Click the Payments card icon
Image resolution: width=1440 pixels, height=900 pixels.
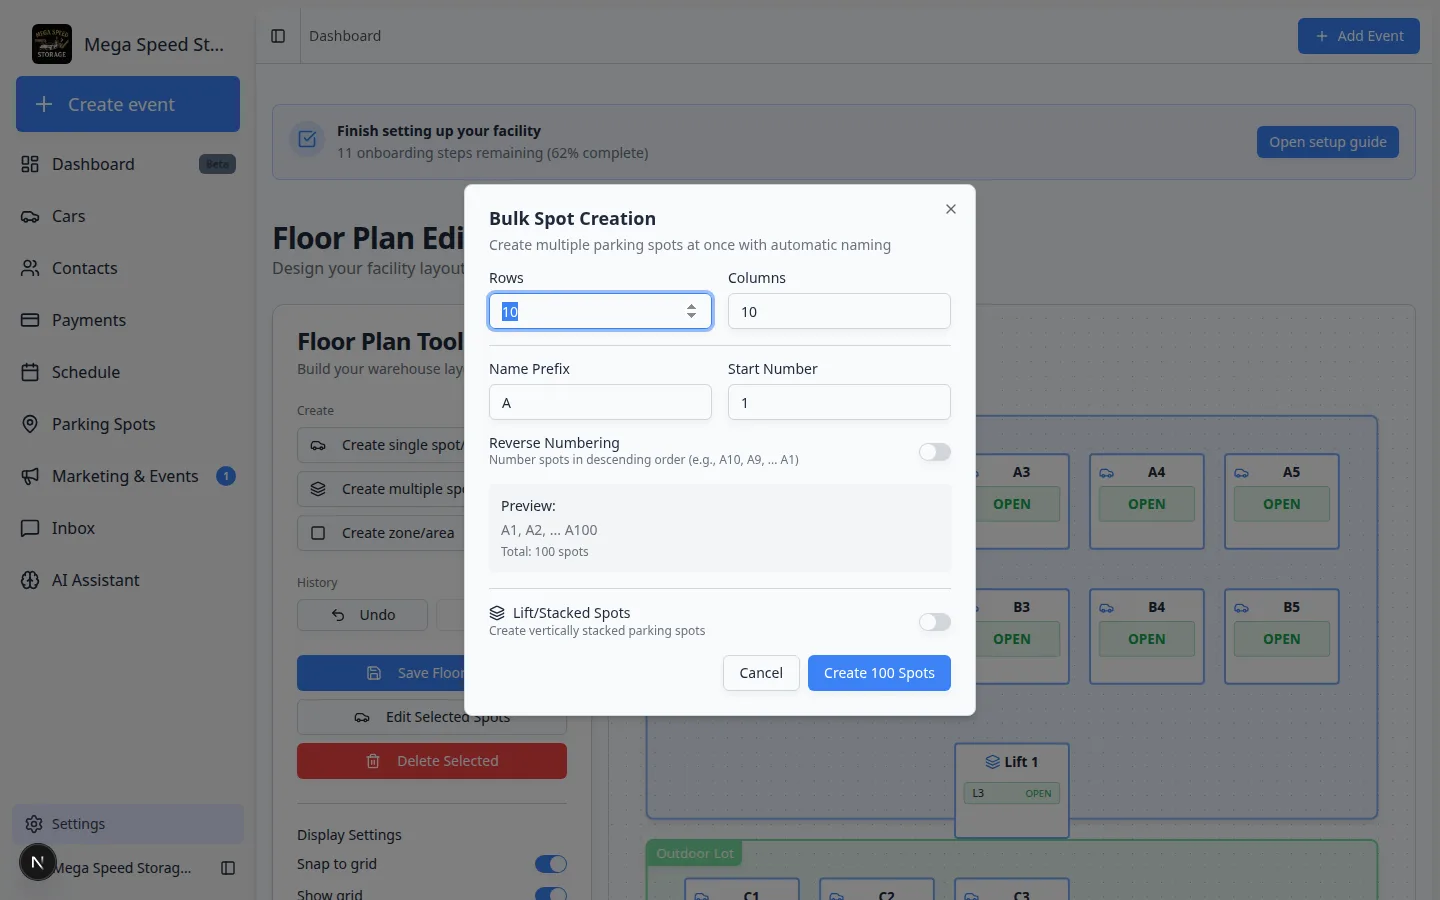(30, 320)
